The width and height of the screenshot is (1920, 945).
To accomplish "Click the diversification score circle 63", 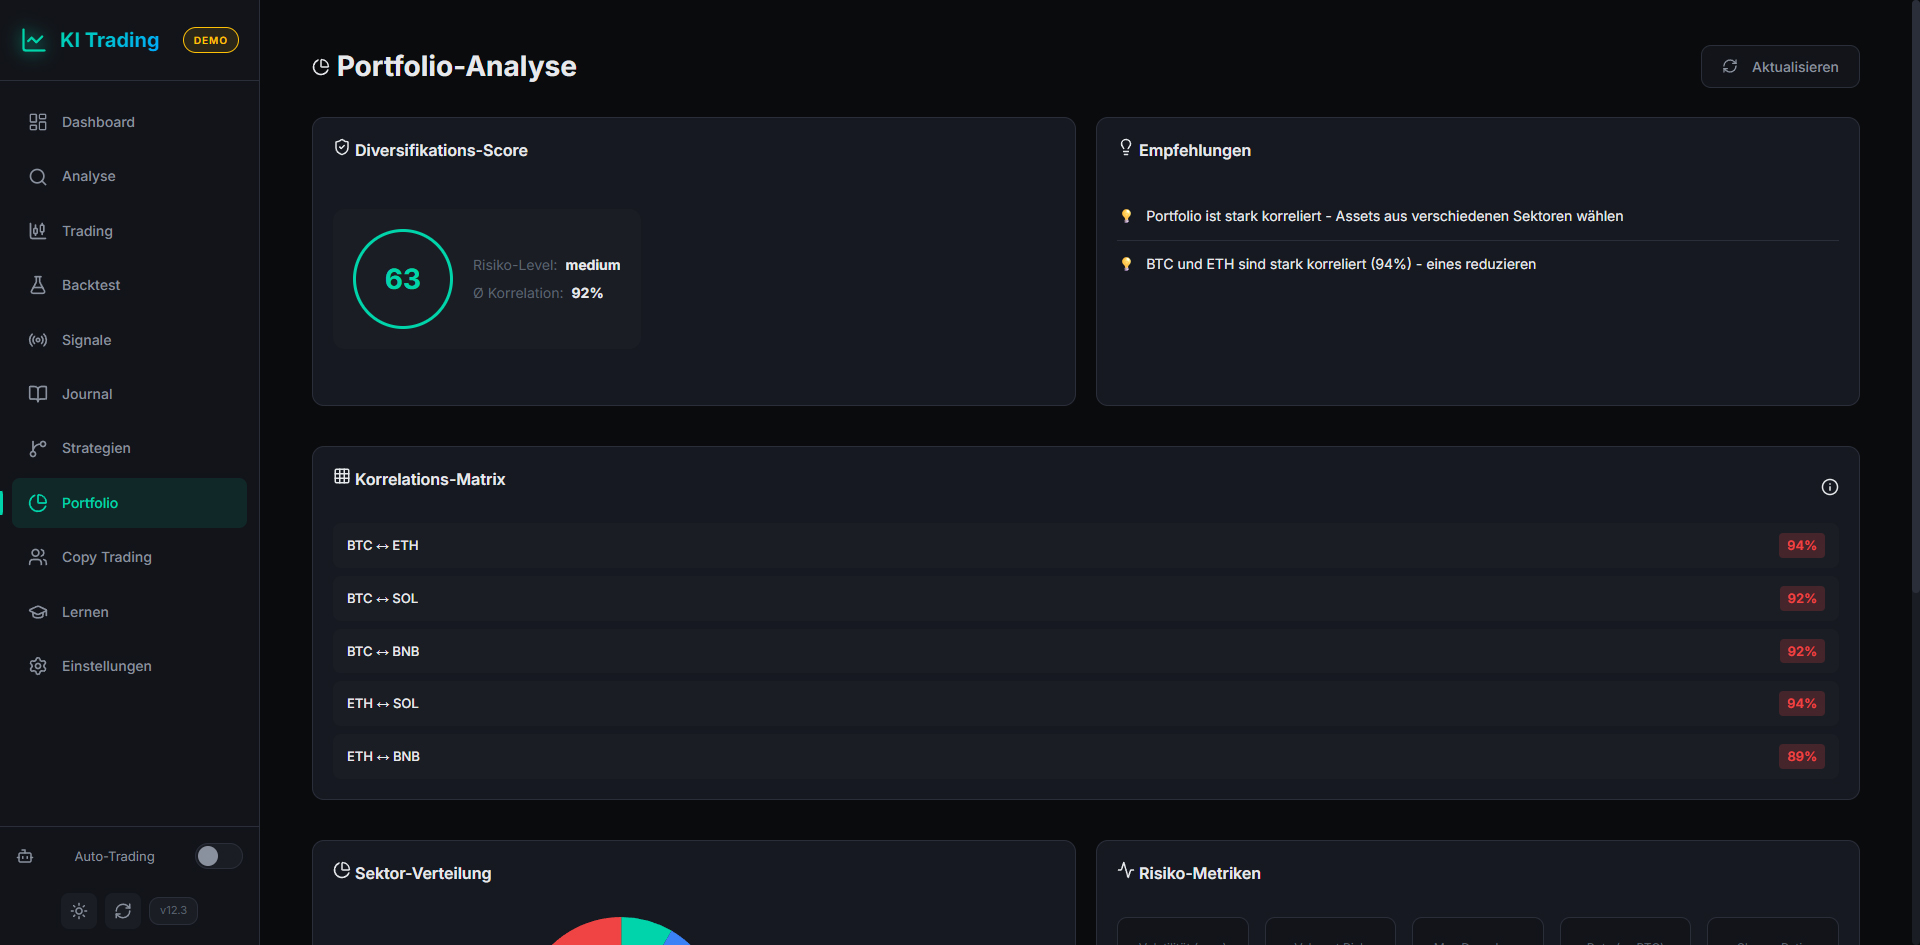I will 403,279.
